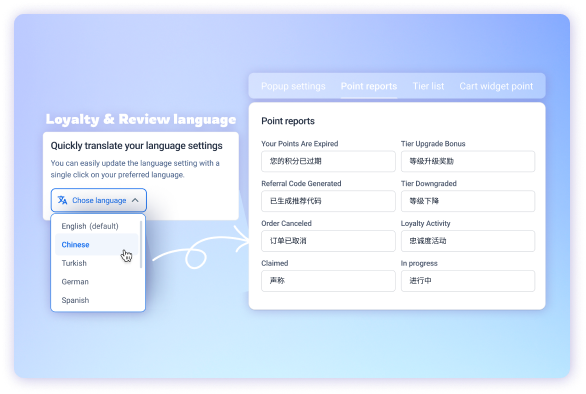Focus the Tier Downgraded text field

click(468, 201)
